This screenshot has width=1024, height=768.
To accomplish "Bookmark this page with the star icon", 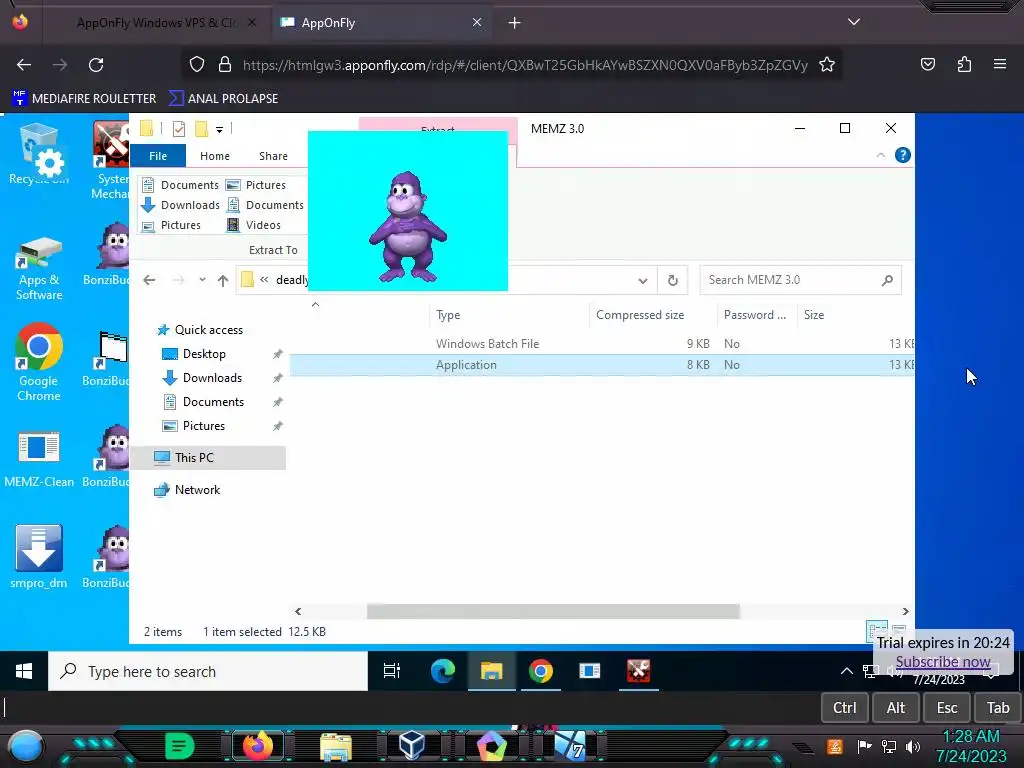I will tap(827, 65).
